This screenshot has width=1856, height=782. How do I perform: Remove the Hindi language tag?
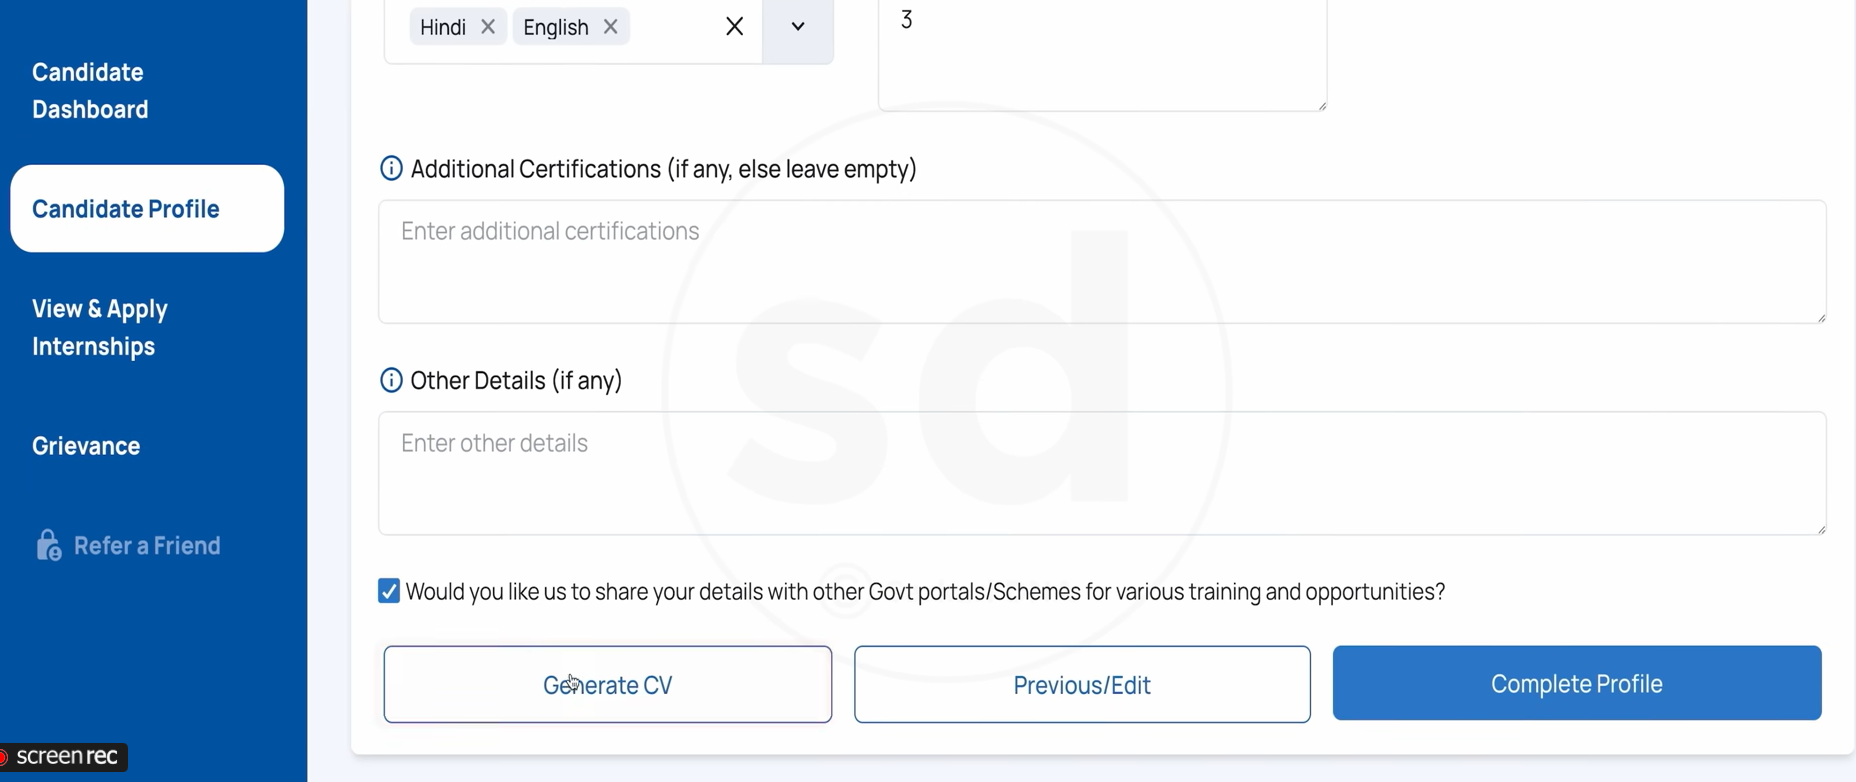488,27
